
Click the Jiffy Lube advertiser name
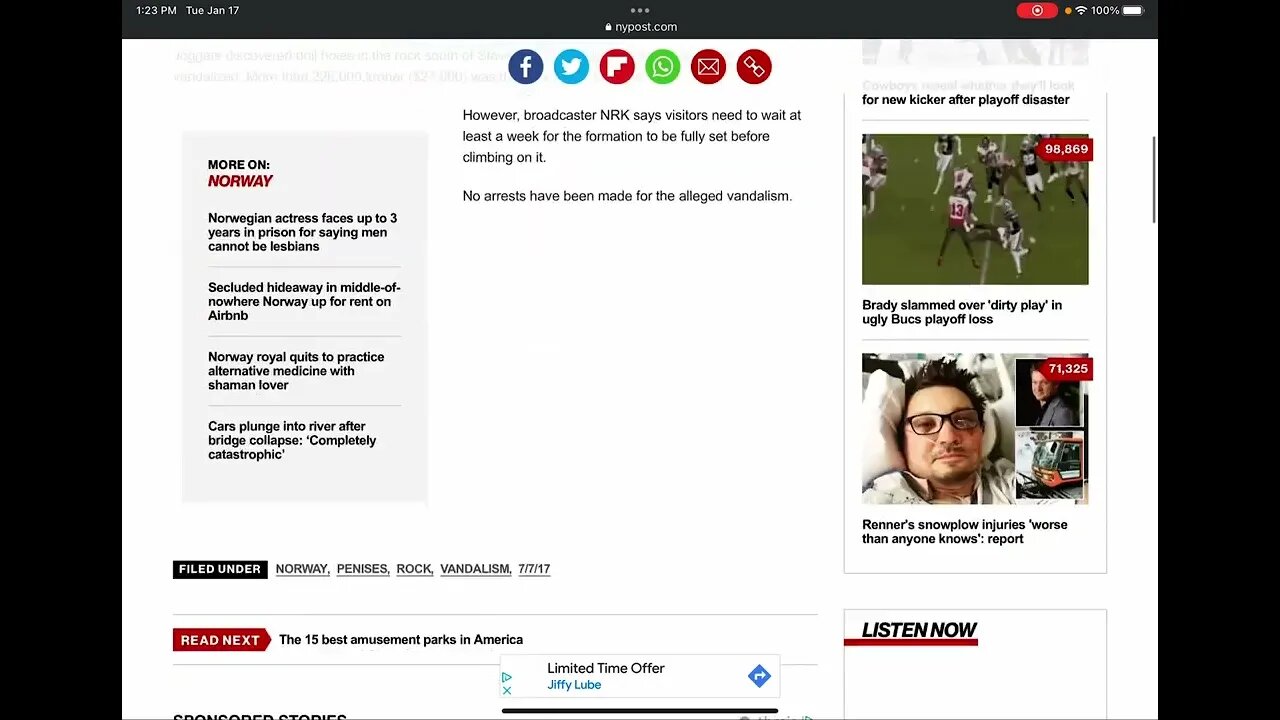pos(574,685)
